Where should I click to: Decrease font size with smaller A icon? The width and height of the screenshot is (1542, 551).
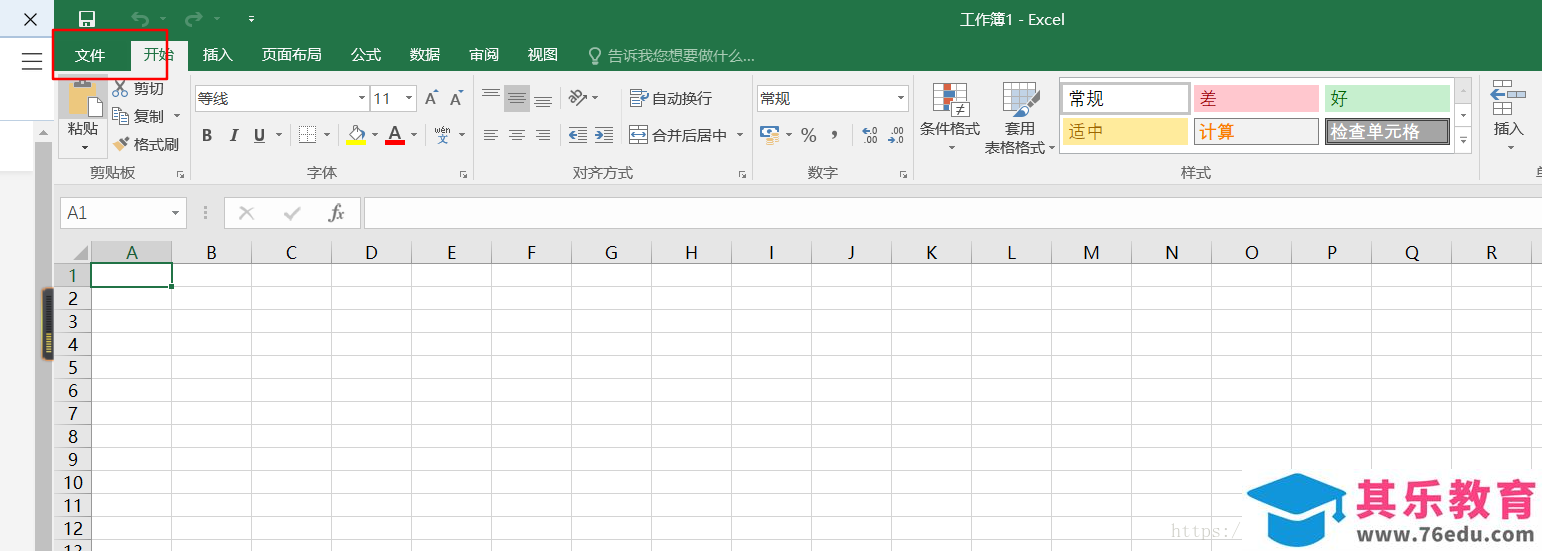pos(456,98)
